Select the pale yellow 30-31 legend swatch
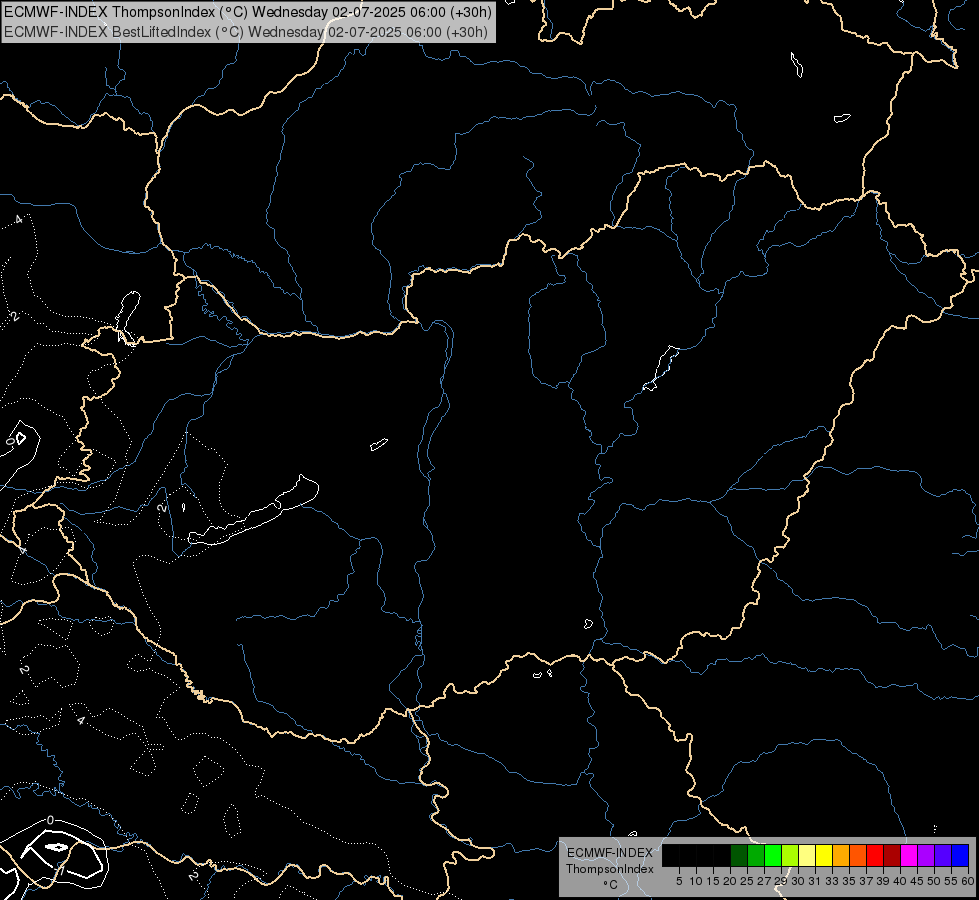 807,855
